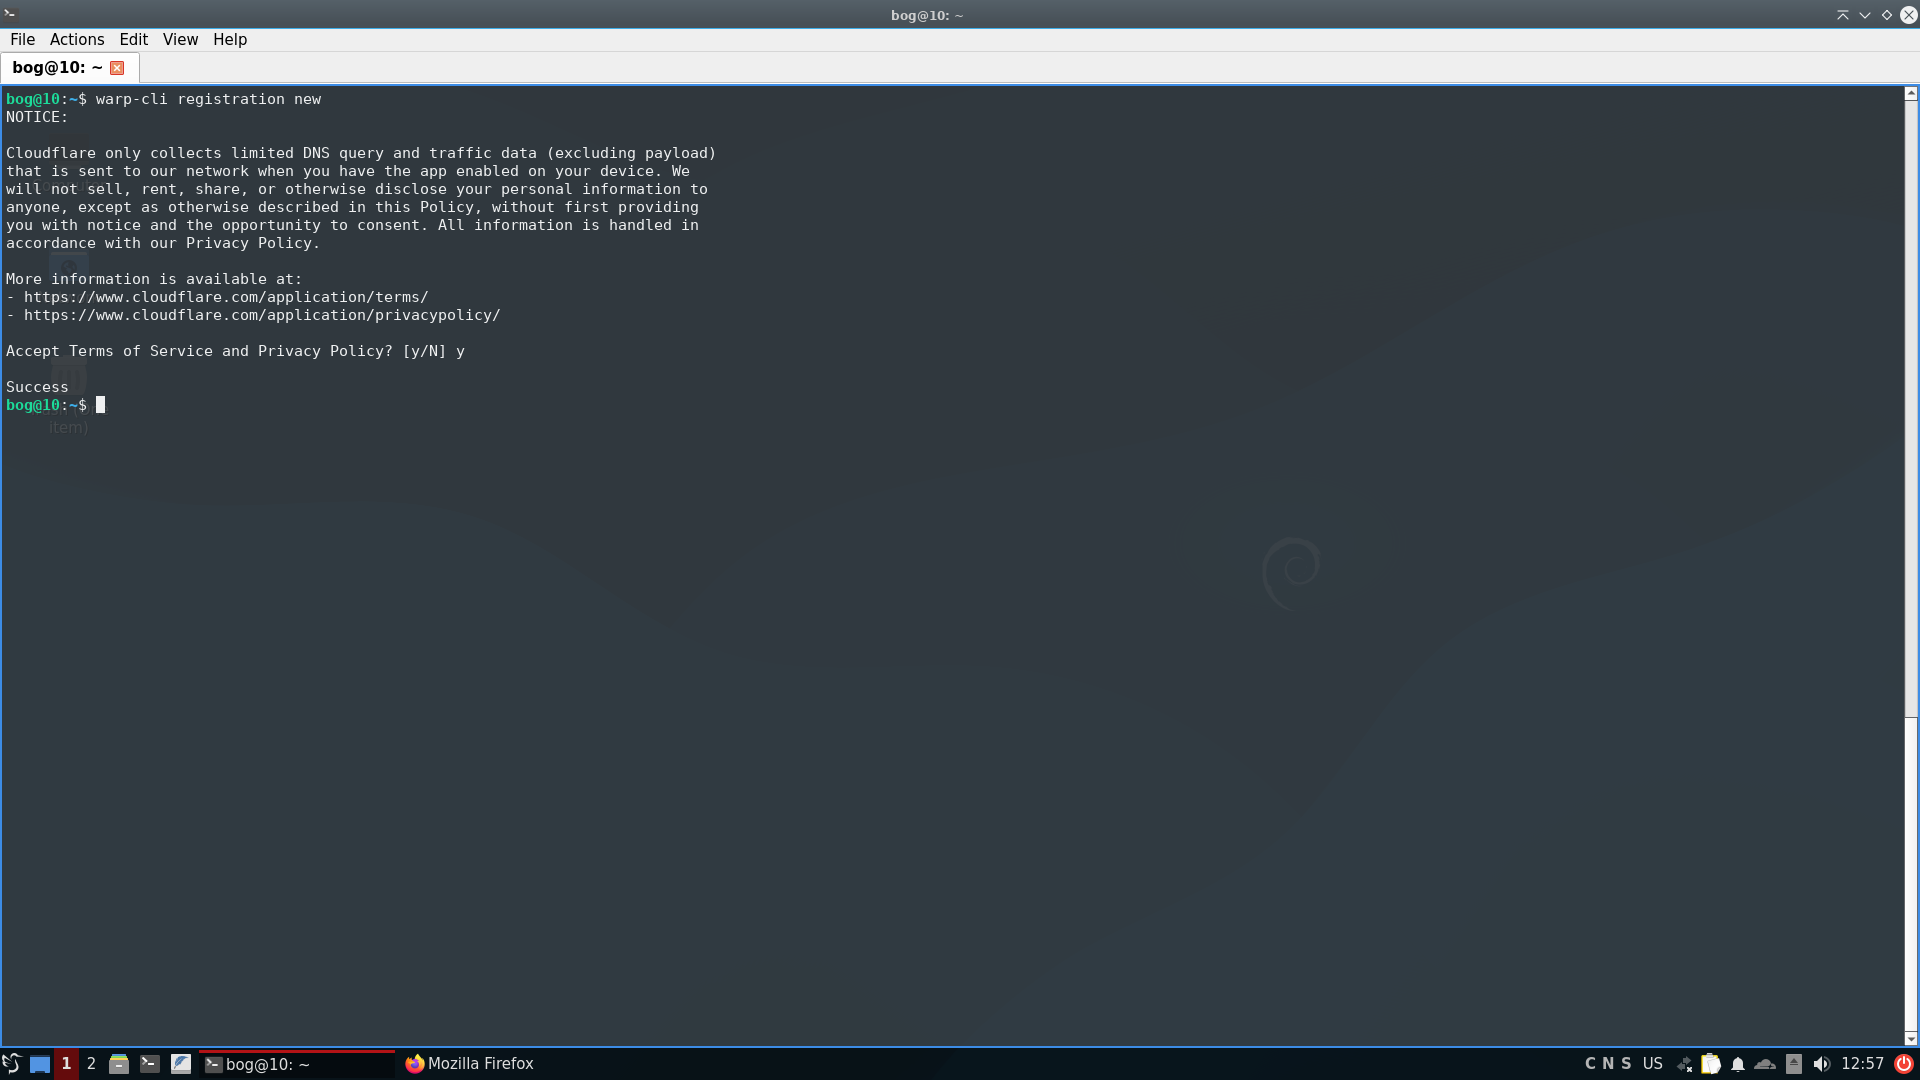
Task: Open Cloudflare WARP from the system tray
Action: tap(1763, 1063)
